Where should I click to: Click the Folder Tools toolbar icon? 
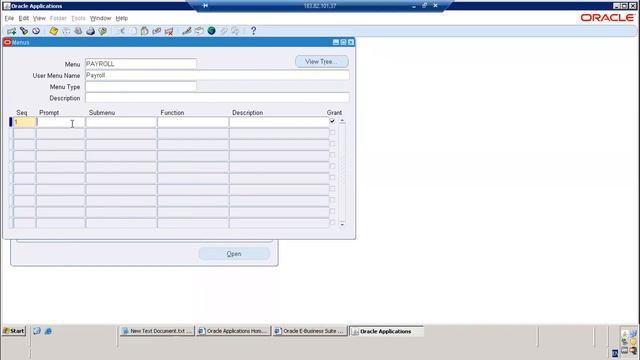236,31
